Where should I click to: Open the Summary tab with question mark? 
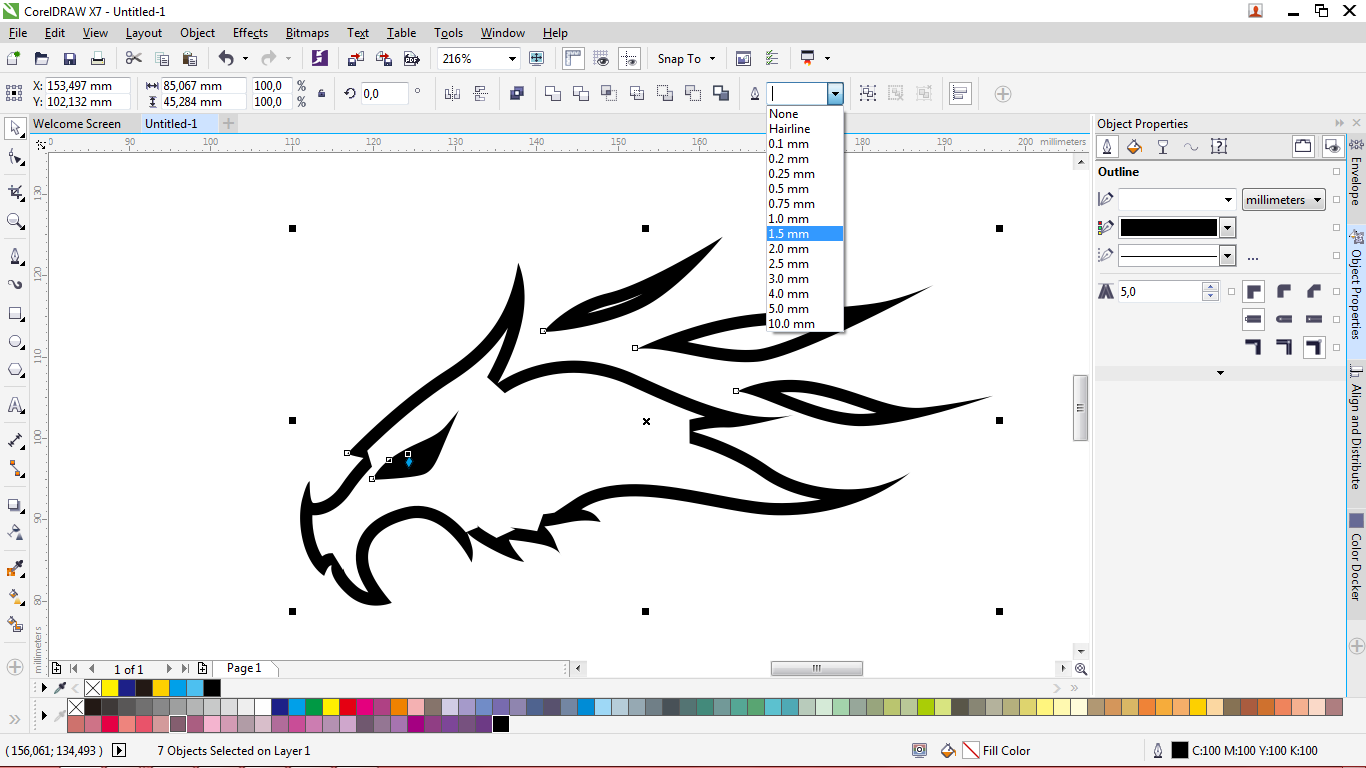(1218, 147)
